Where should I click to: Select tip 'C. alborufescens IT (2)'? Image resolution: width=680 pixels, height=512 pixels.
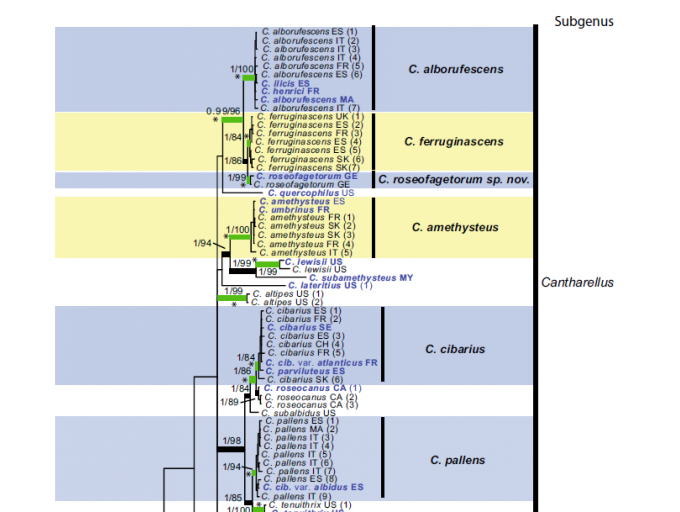(x=311, y=41)
